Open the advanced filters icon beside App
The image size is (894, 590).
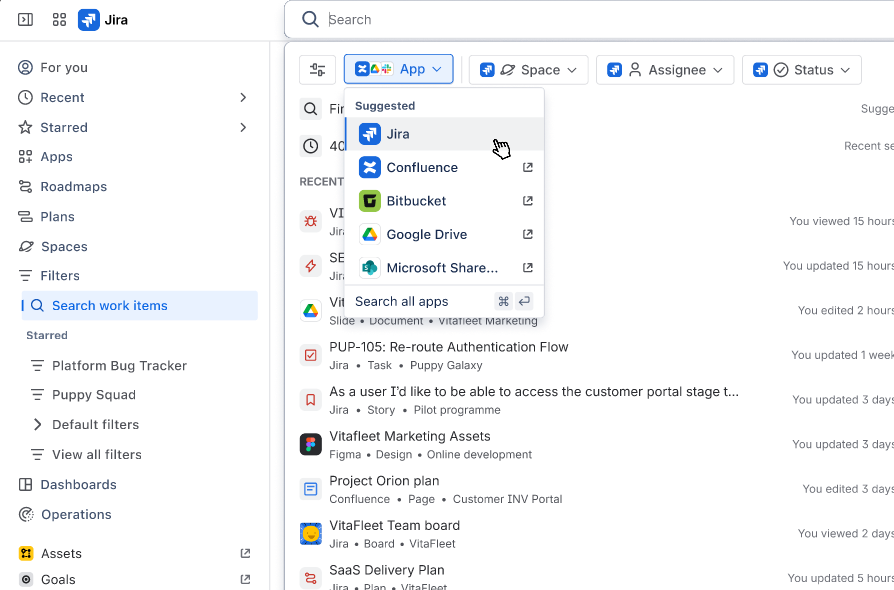[x=317, y=70]
